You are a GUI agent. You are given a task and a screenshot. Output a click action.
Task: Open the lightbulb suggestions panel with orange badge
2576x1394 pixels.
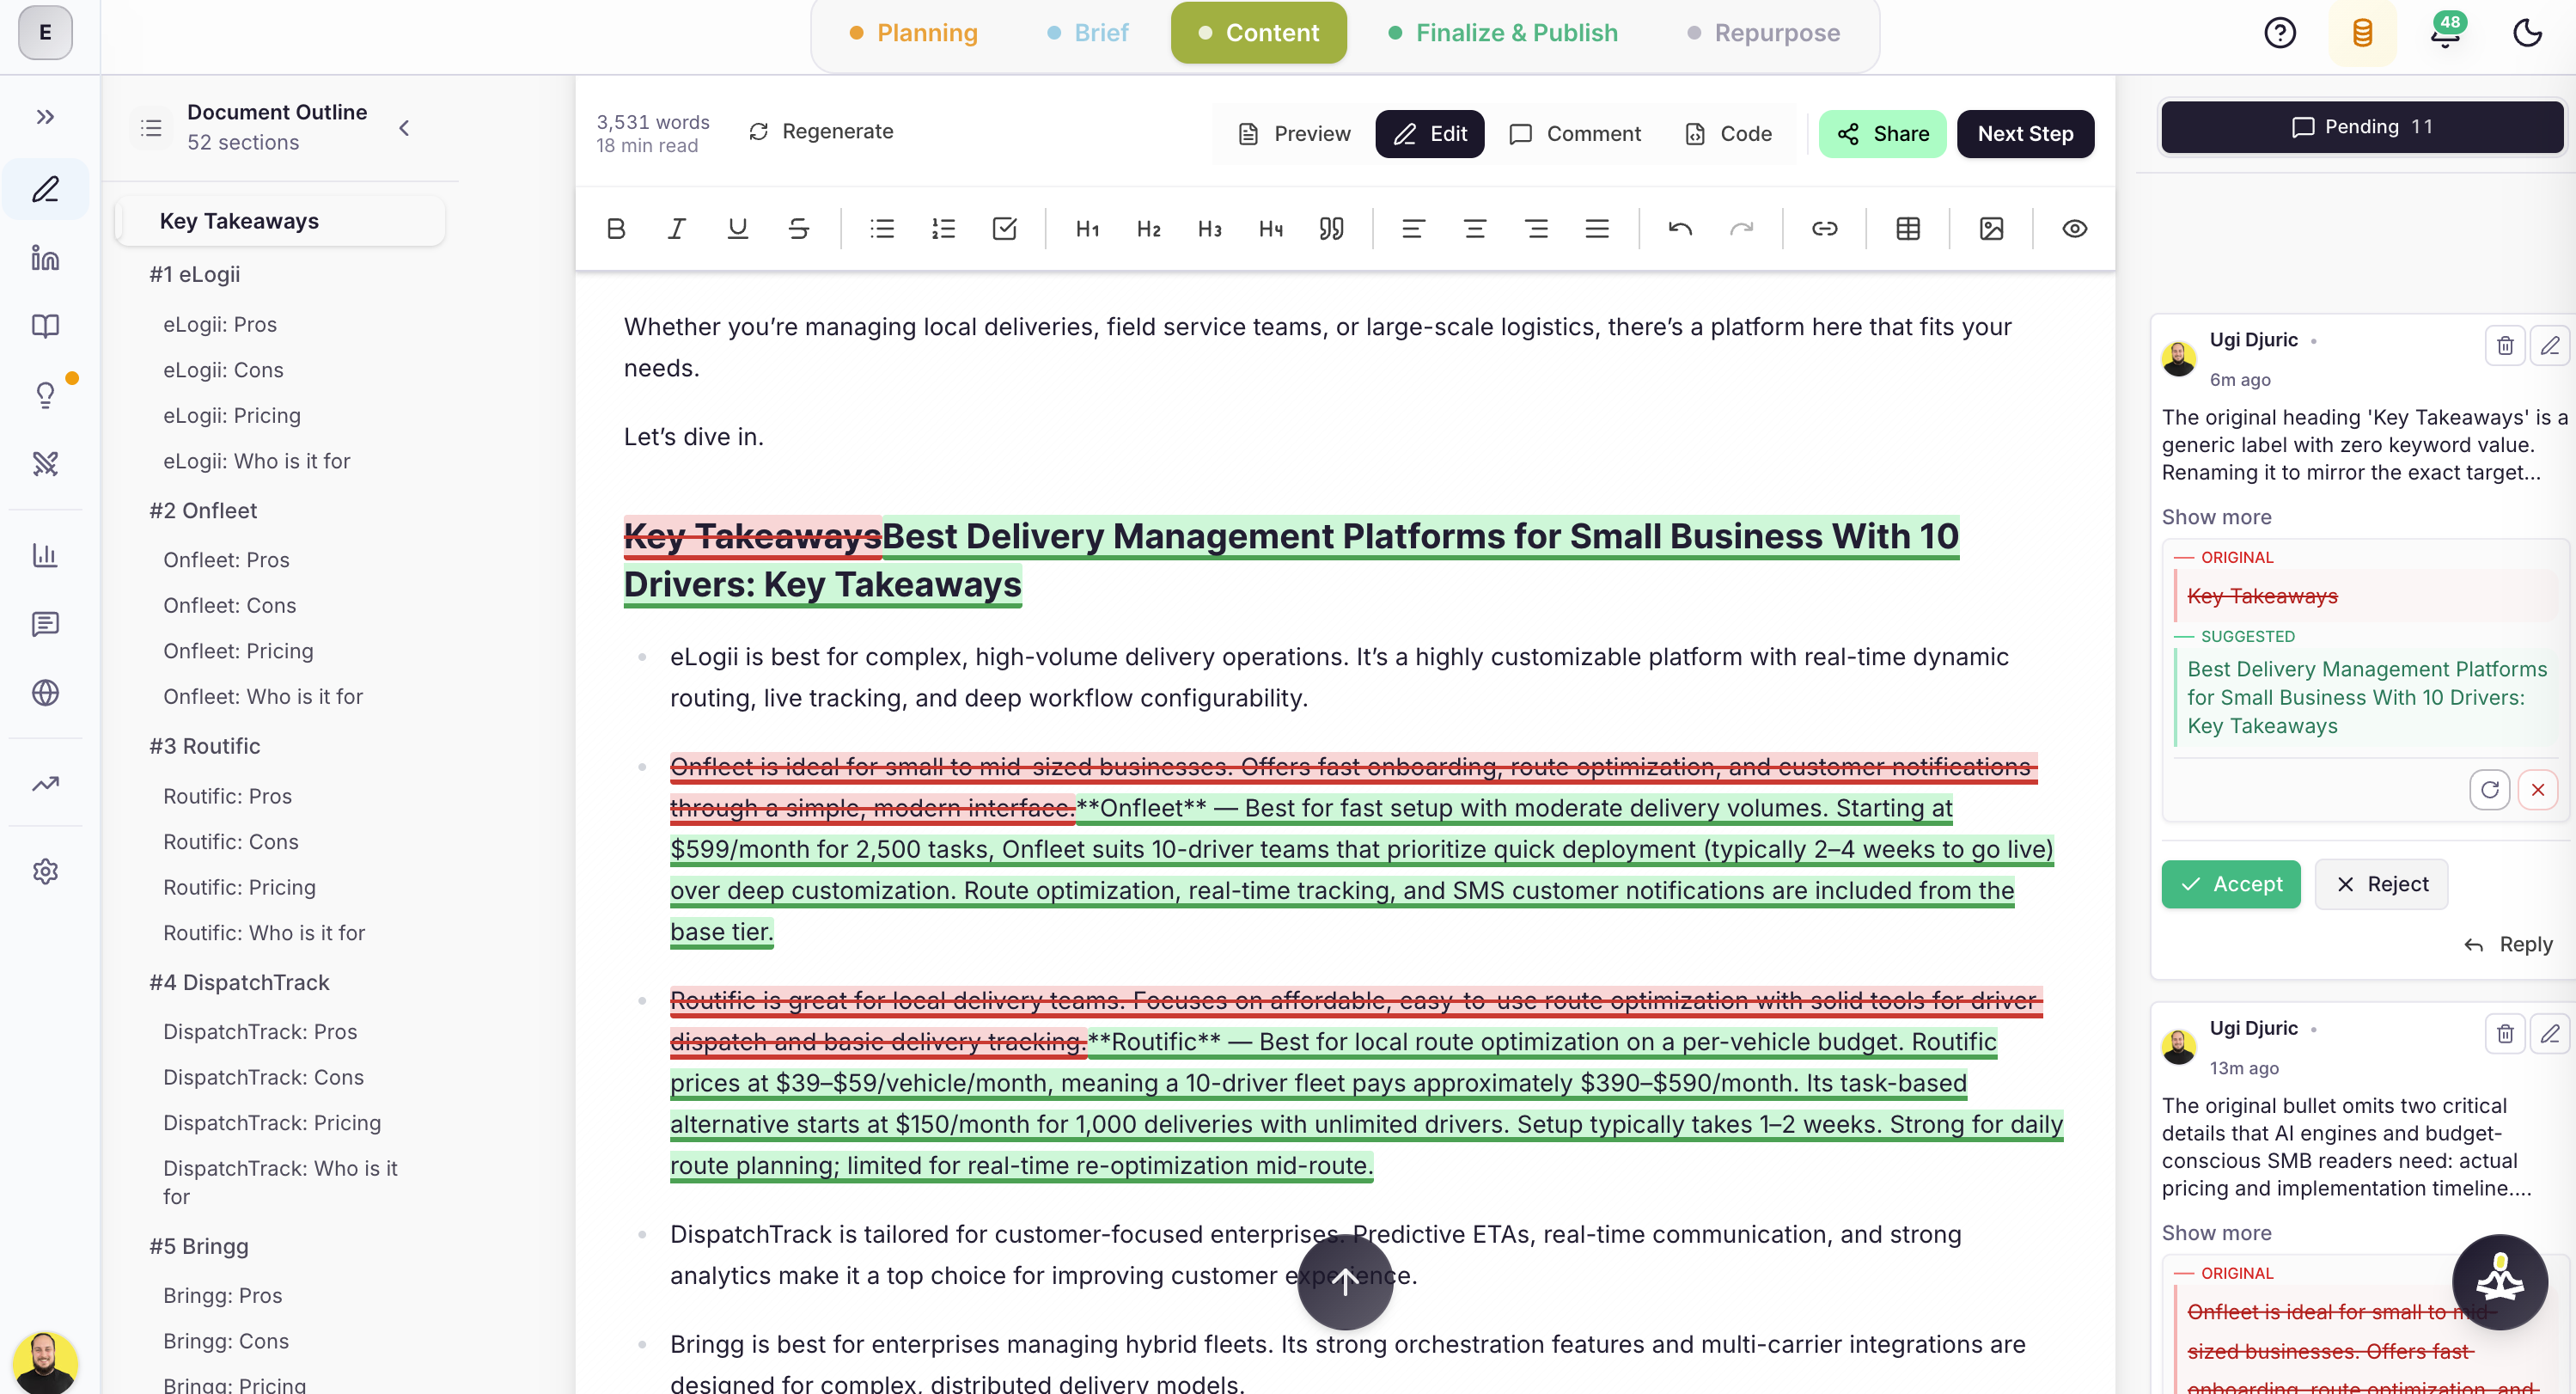pos(45,394)
